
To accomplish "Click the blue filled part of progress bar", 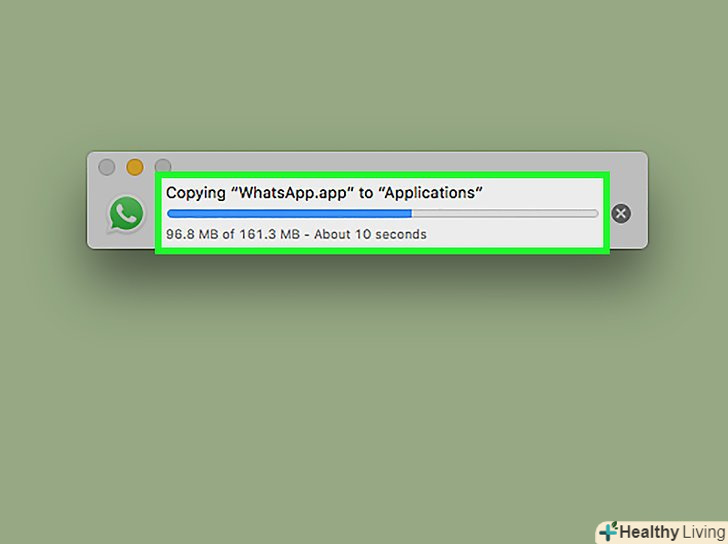I will [x=289, y=214].
